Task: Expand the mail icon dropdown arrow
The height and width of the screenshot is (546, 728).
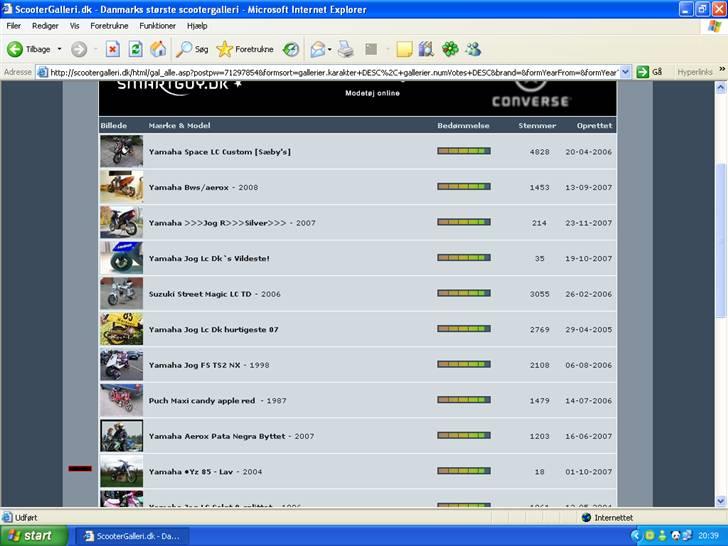Action: 330,49
